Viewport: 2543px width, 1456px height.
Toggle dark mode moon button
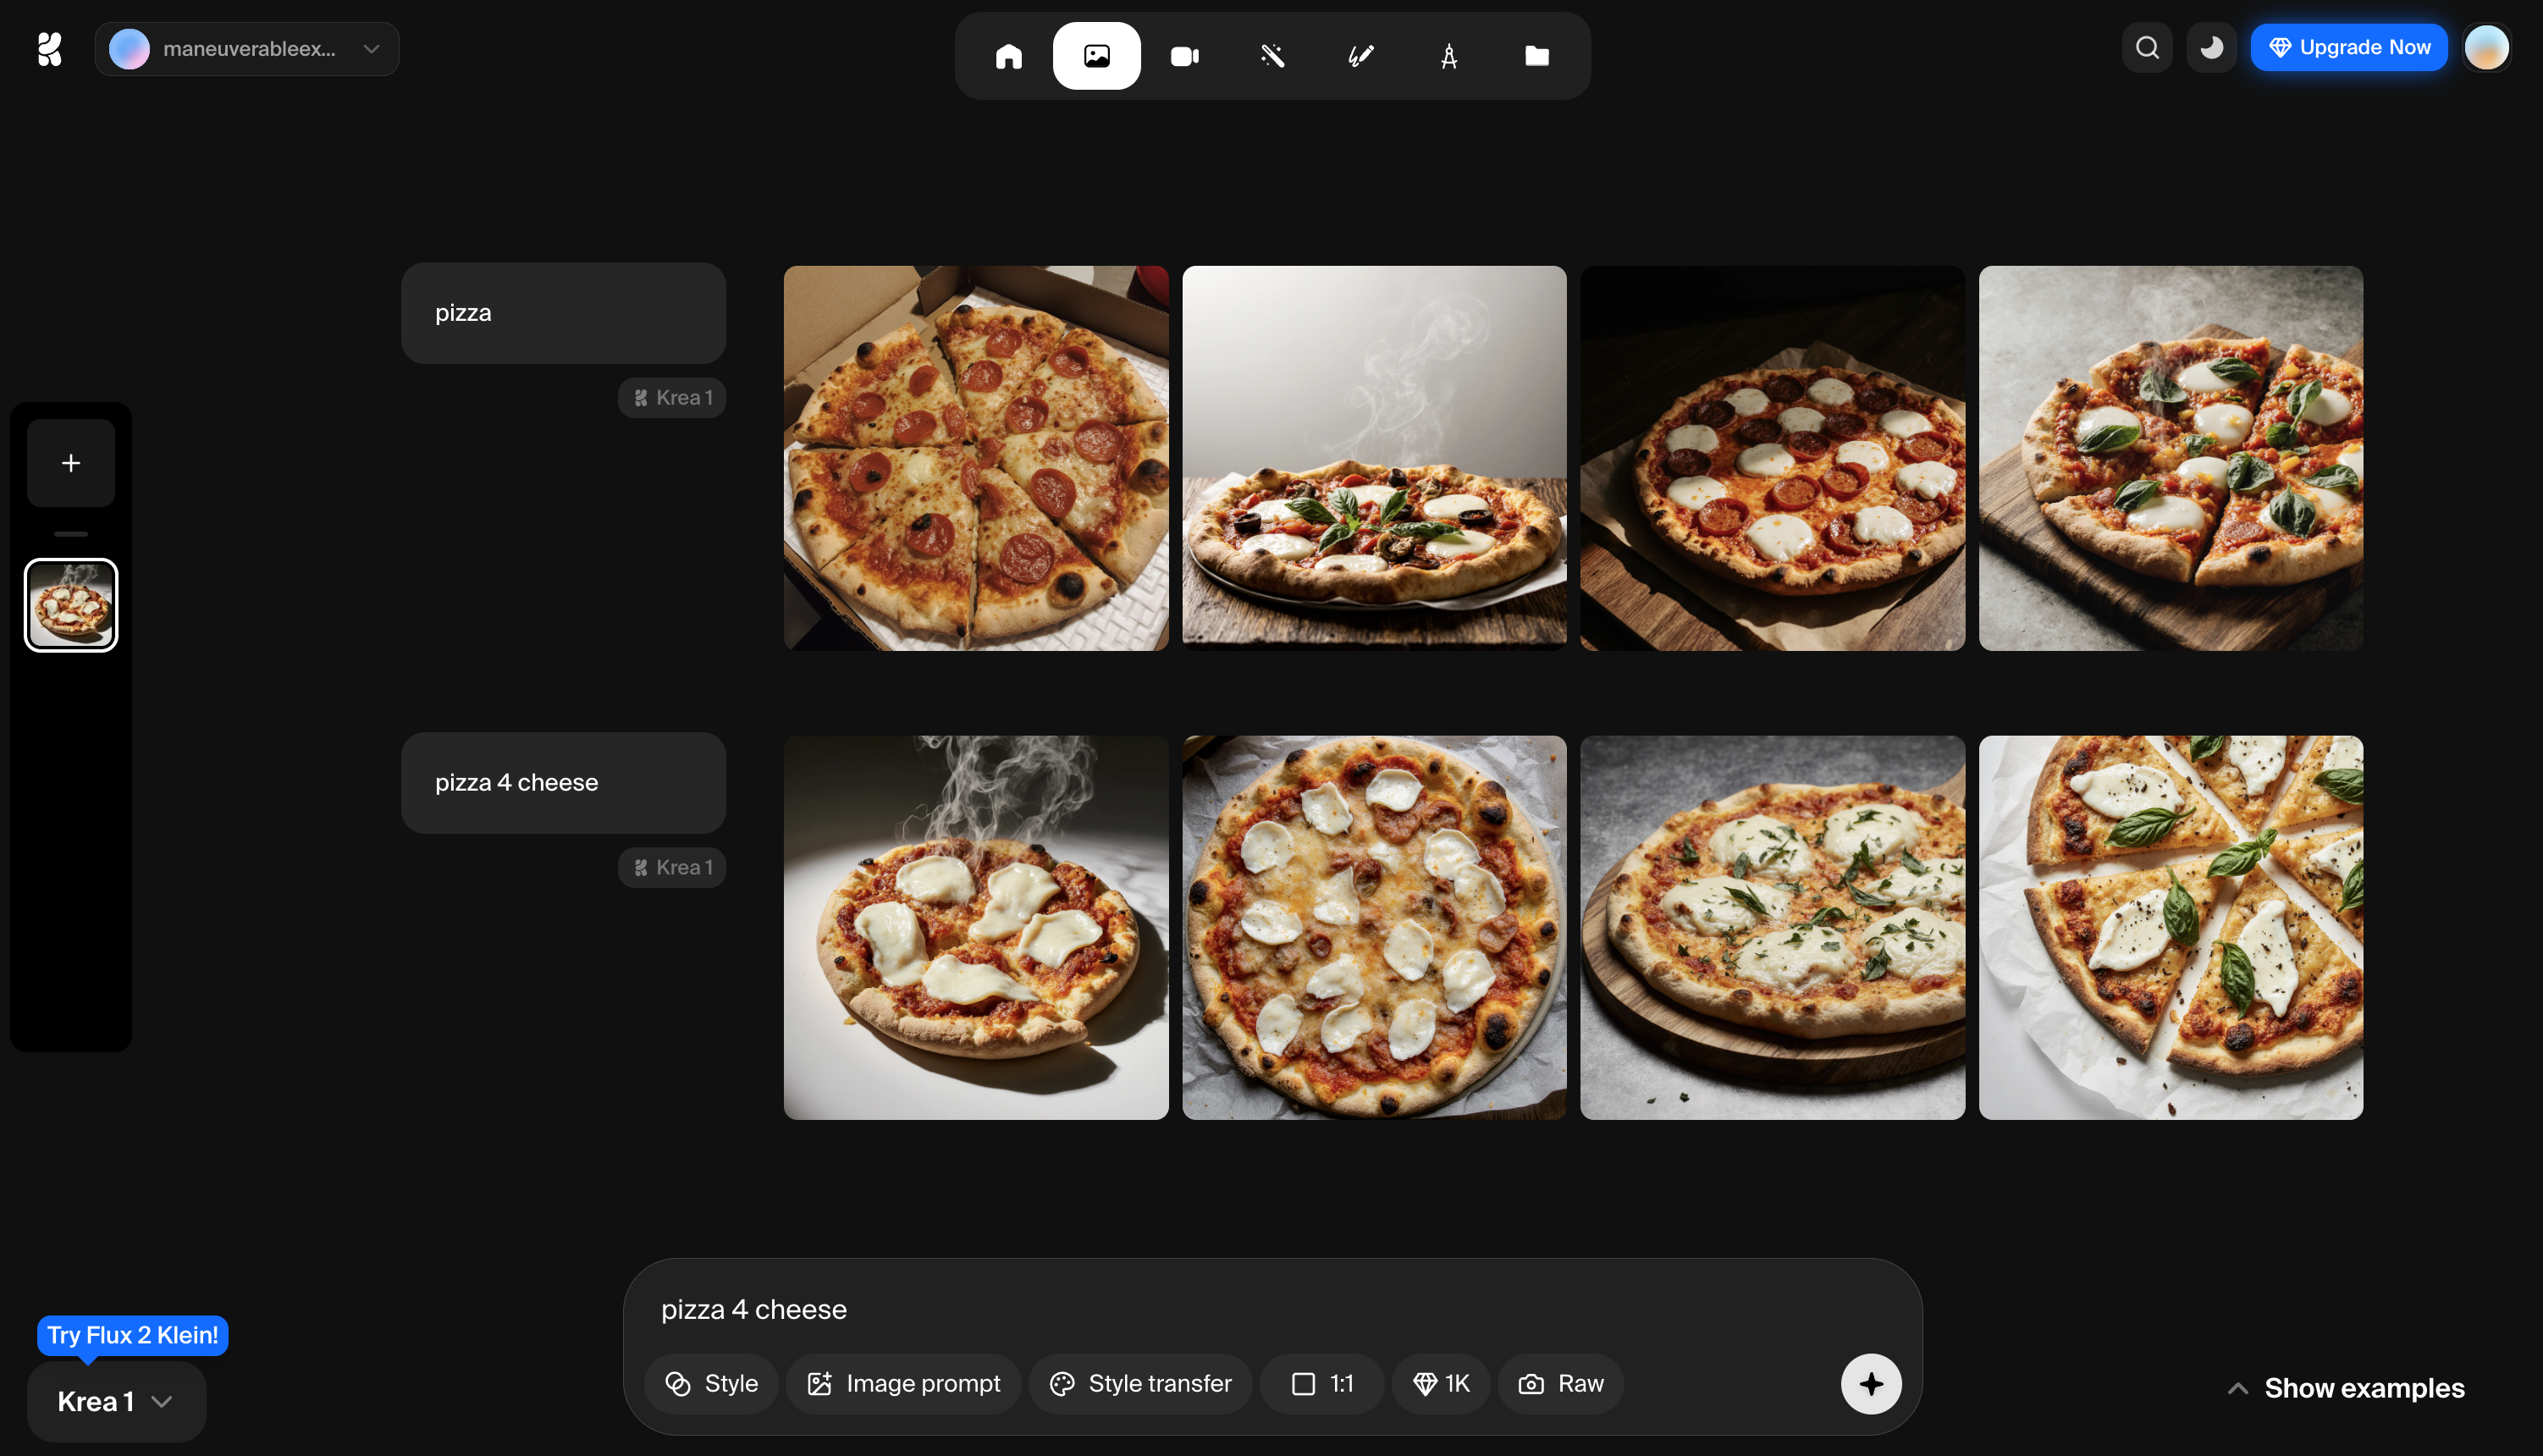click(2211, 48)
